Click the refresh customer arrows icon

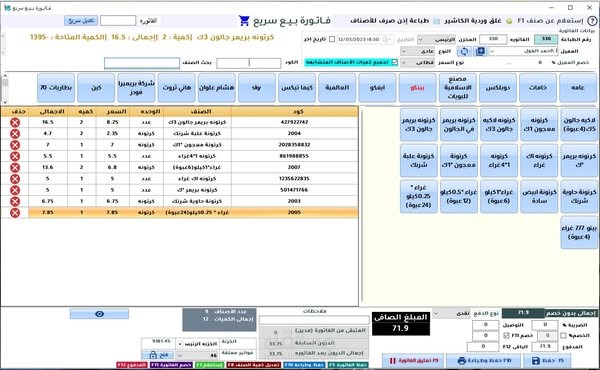click(464, 51)
